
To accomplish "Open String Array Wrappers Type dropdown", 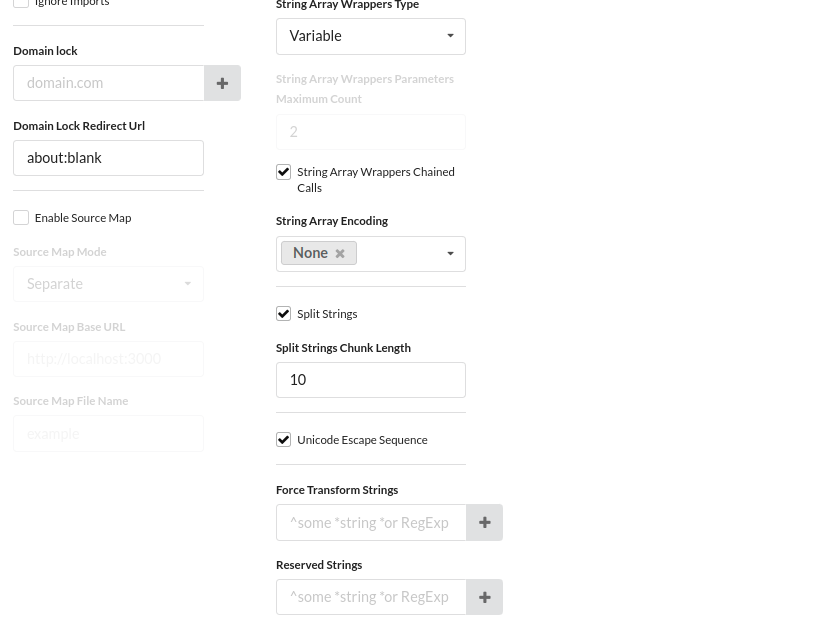I will (370, 36).
